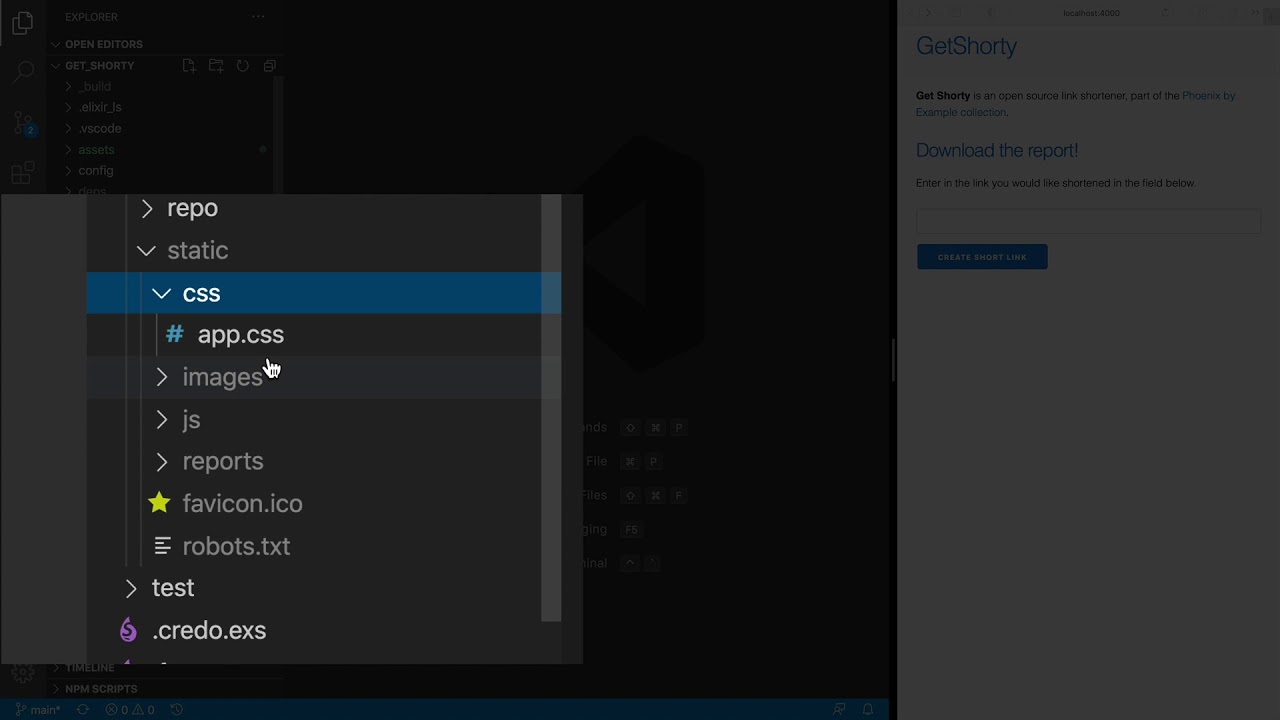This screenshot has width=1280, height=720.
Task: Click New File icon in GET_SHORTY header
Action: point(189,66)
